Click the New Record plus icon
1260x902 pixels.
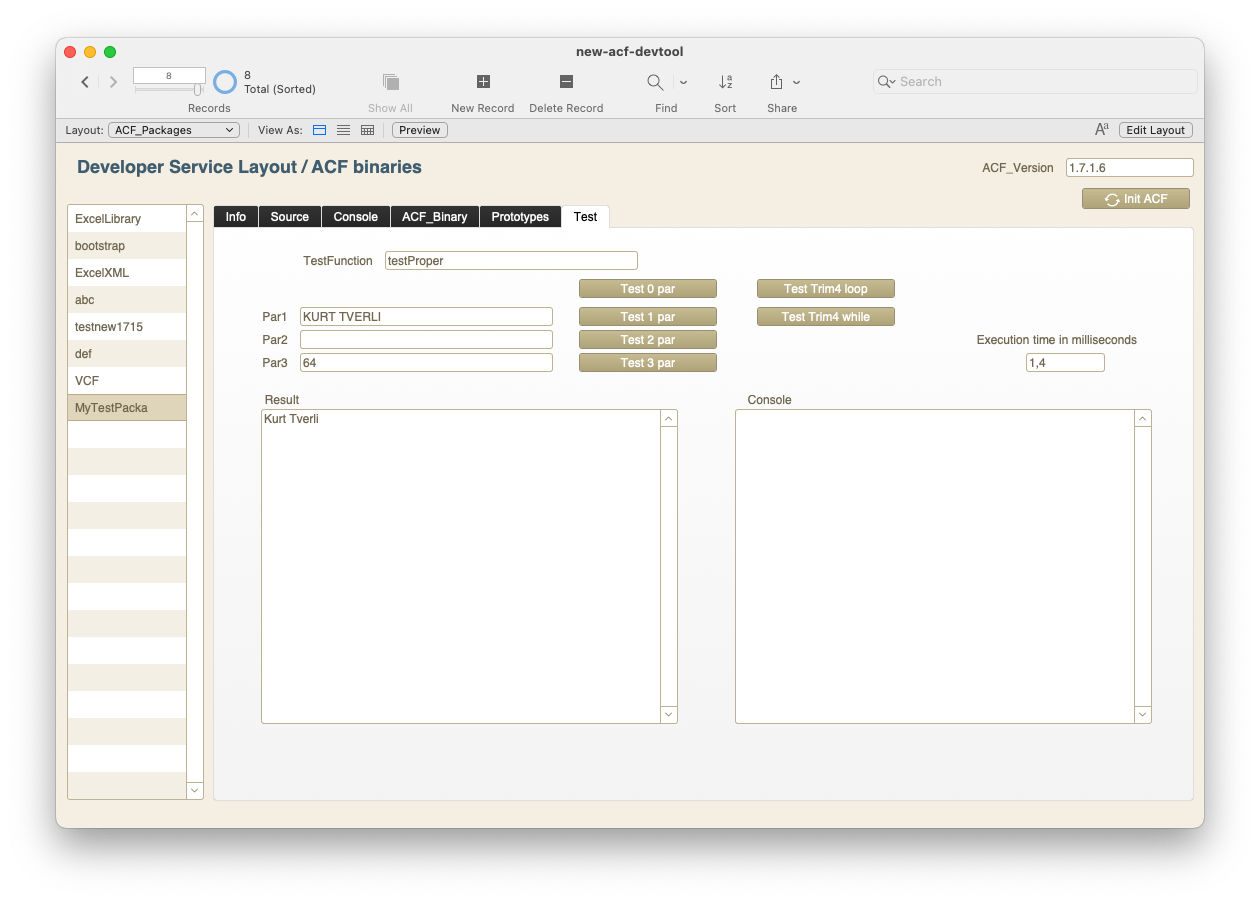[x=483, y=82]
